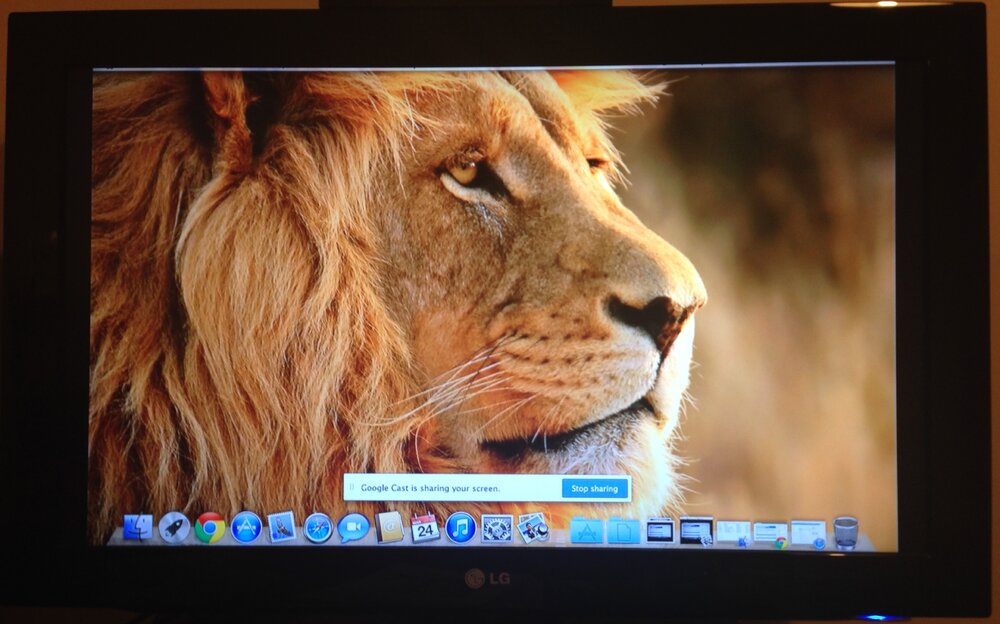Open Preview photo icon in Dock
The height and width of the screenshot is (624, 1000).
click(533, 528)
